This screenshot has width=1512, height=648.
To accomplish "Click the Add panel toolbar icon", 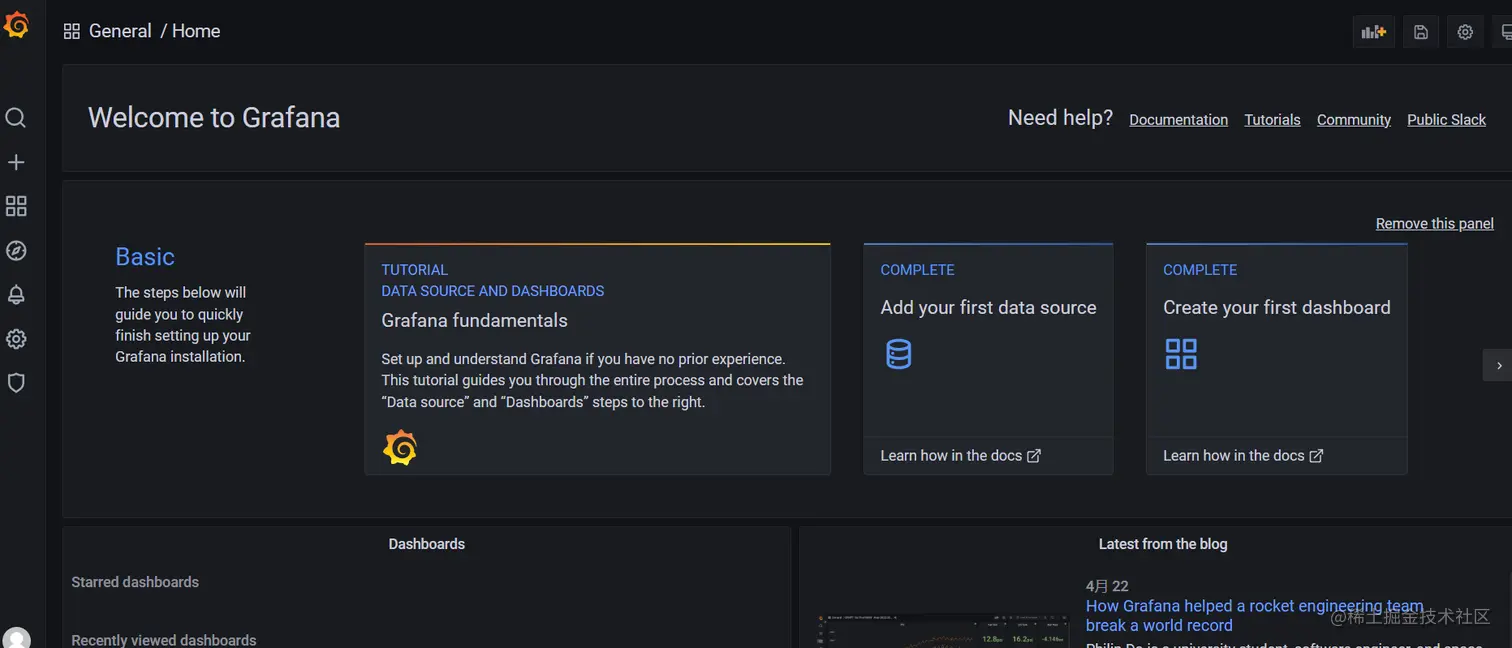I will tap(1374, 32).
